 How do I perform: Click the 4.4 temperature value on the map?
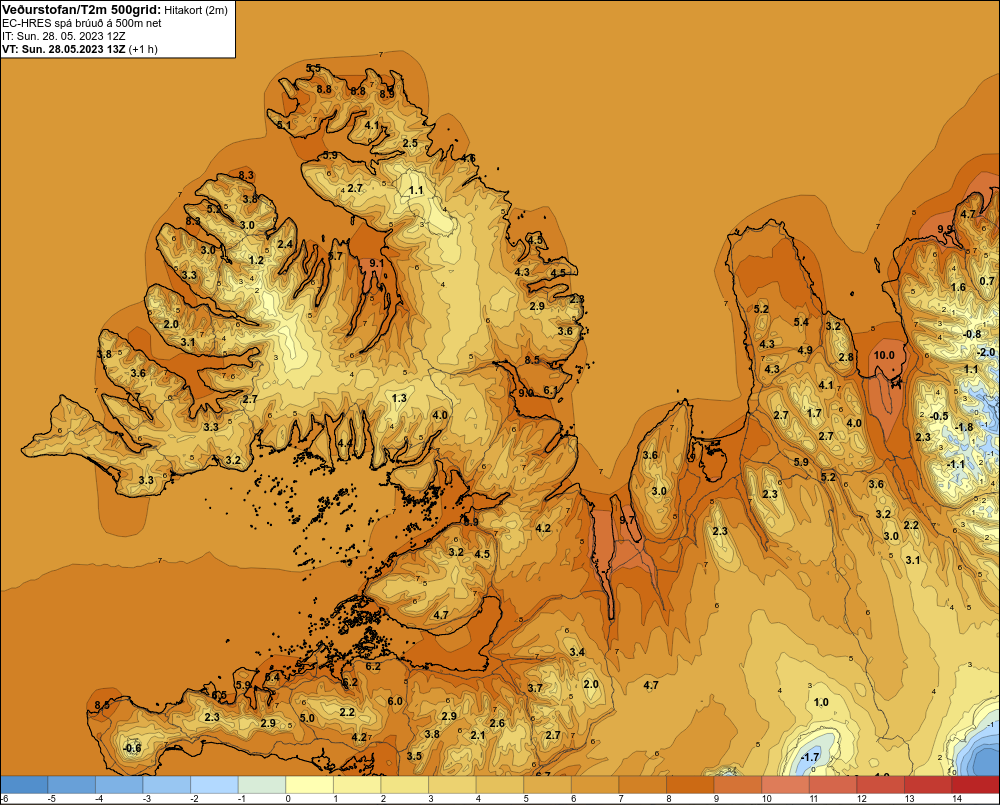pyautogui.click(x=345, y=443)
